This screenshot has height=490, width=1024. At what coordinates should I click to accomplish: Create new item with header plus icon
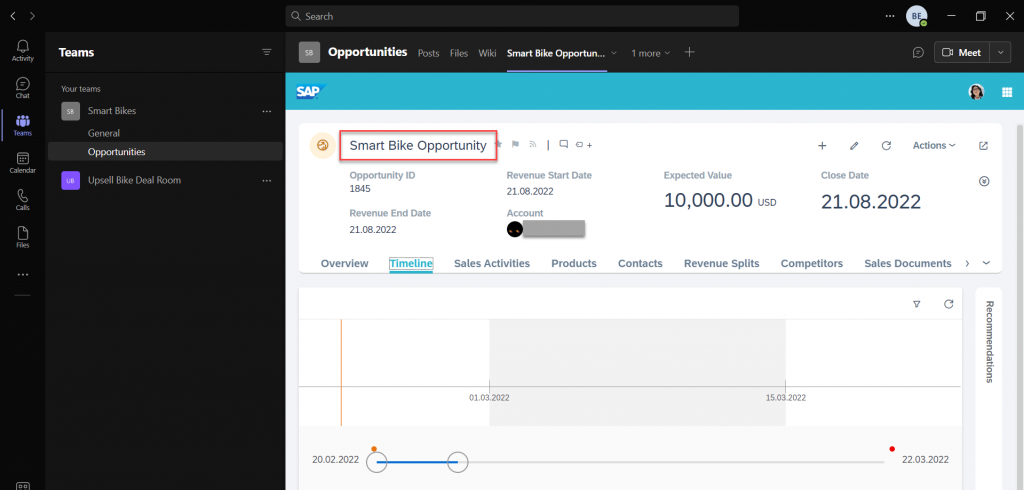(x=822, y=146)
